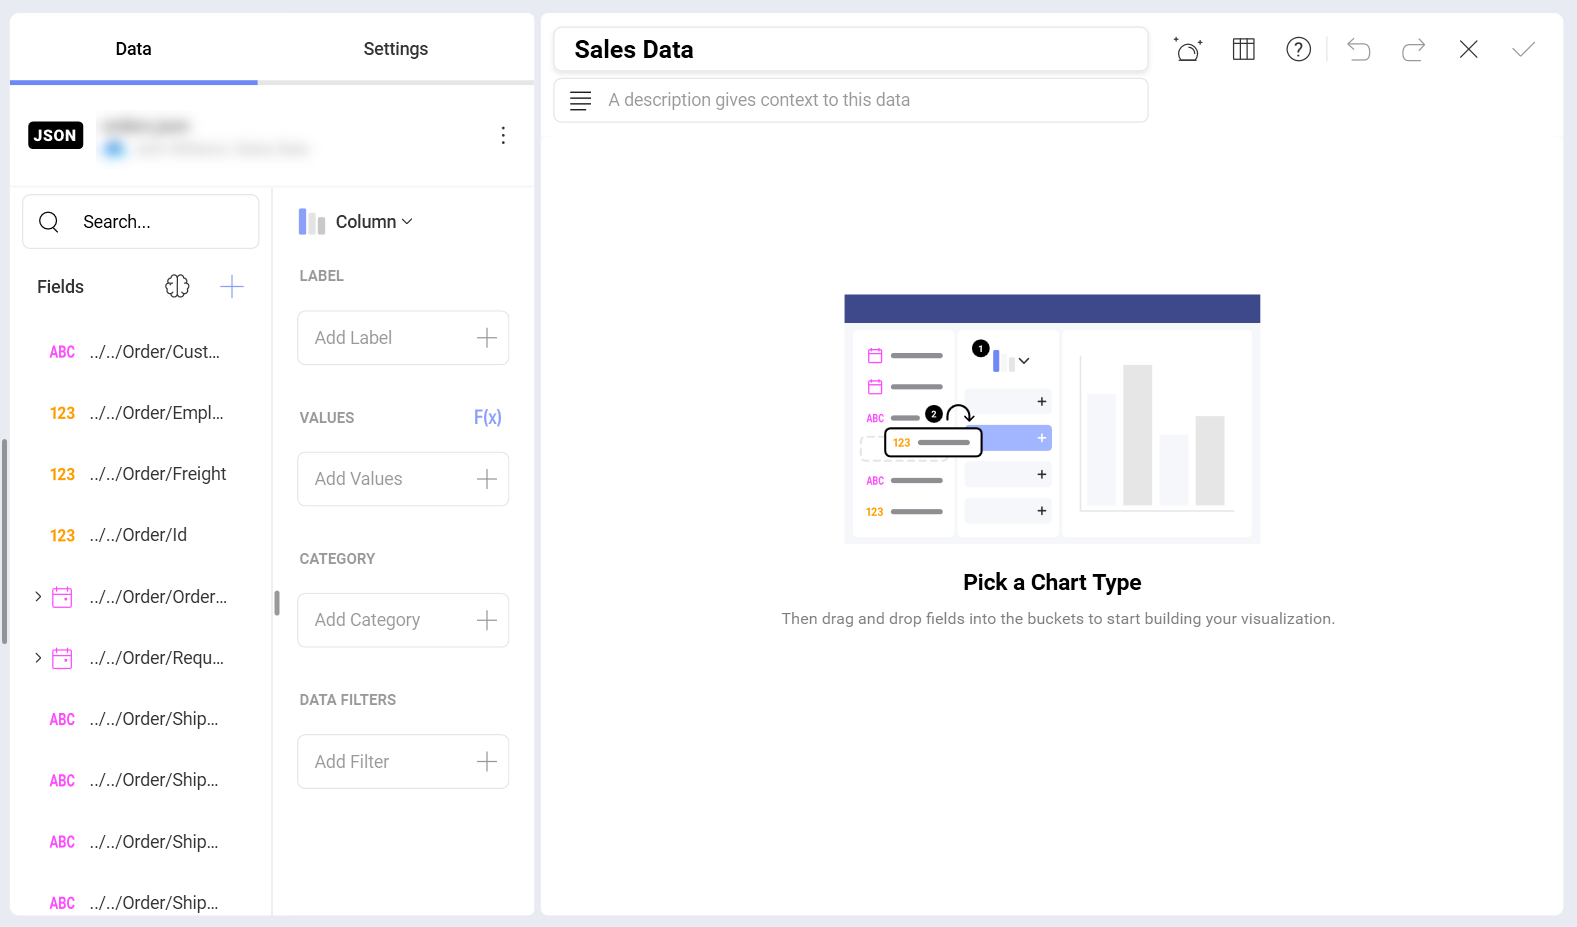Expand the ../../Order/Order... date field
The height and width of the screenshot is (927, 1577).
pos(38,596)
